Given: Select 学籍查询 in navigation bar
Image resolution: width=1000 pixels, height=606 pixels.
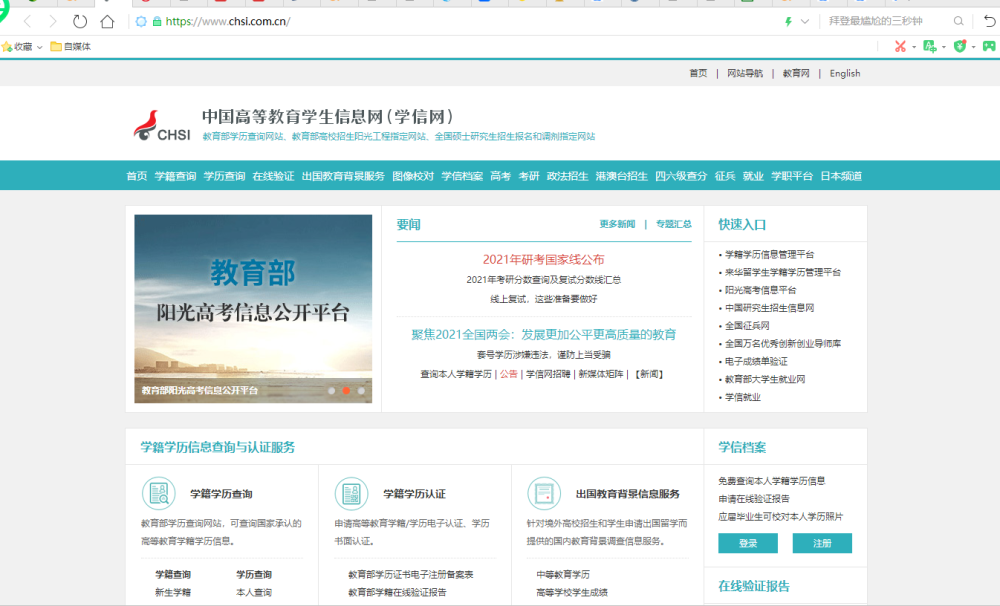Looking at the screenshot, I should click(x=175, y=176).
